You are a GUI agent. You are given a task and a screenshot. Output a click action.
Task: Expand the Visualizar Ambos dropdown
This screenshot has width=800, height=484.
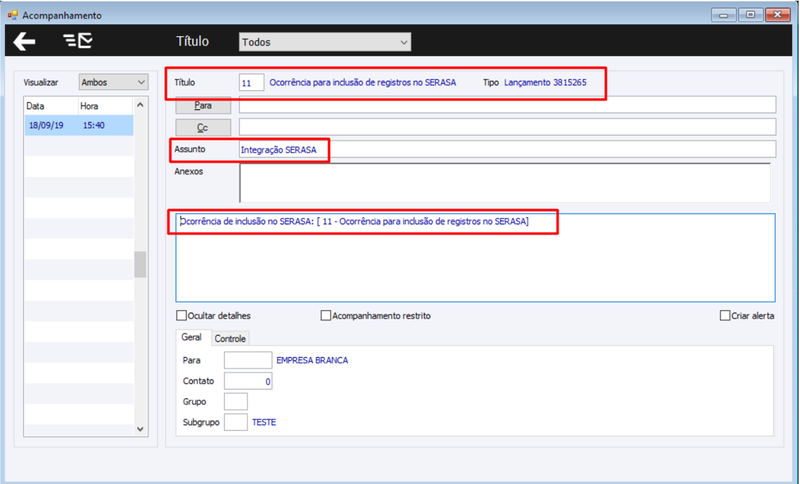pos(113,82)
